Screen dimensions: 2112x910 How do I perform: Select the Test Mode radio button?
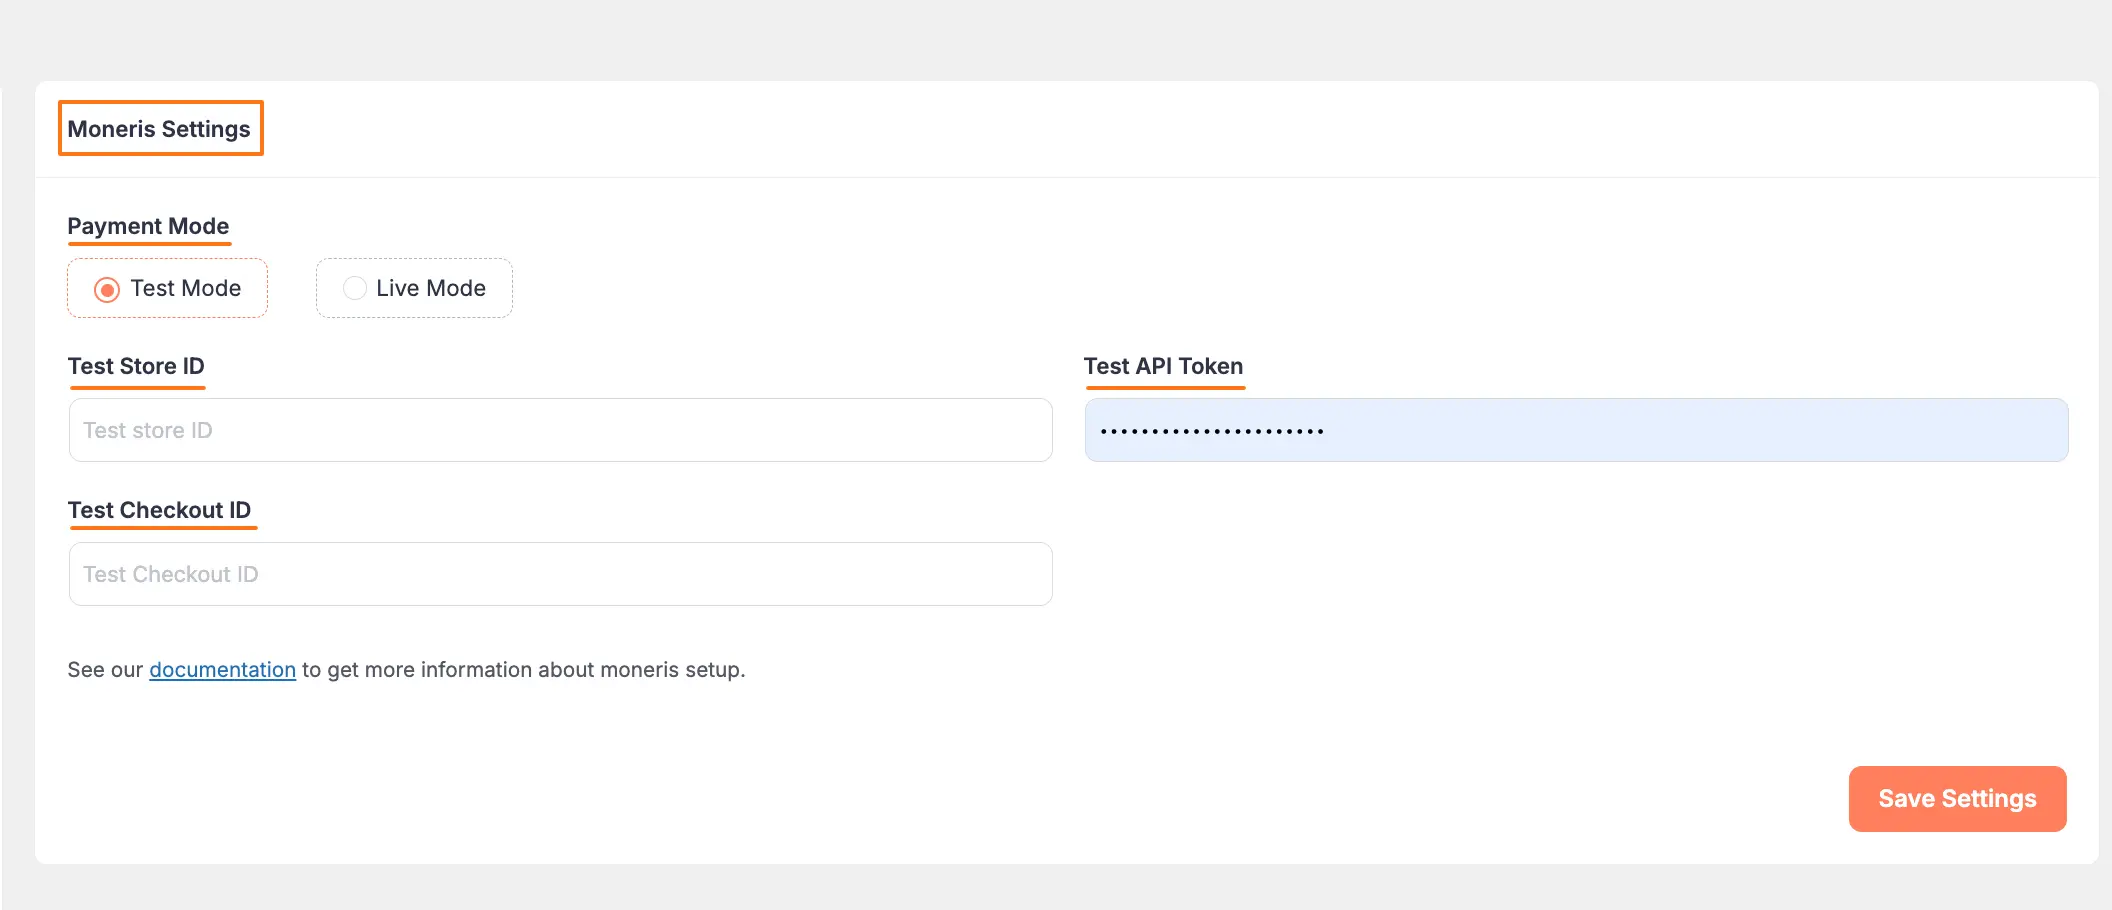pyautogui.click(x=107, y=288)
